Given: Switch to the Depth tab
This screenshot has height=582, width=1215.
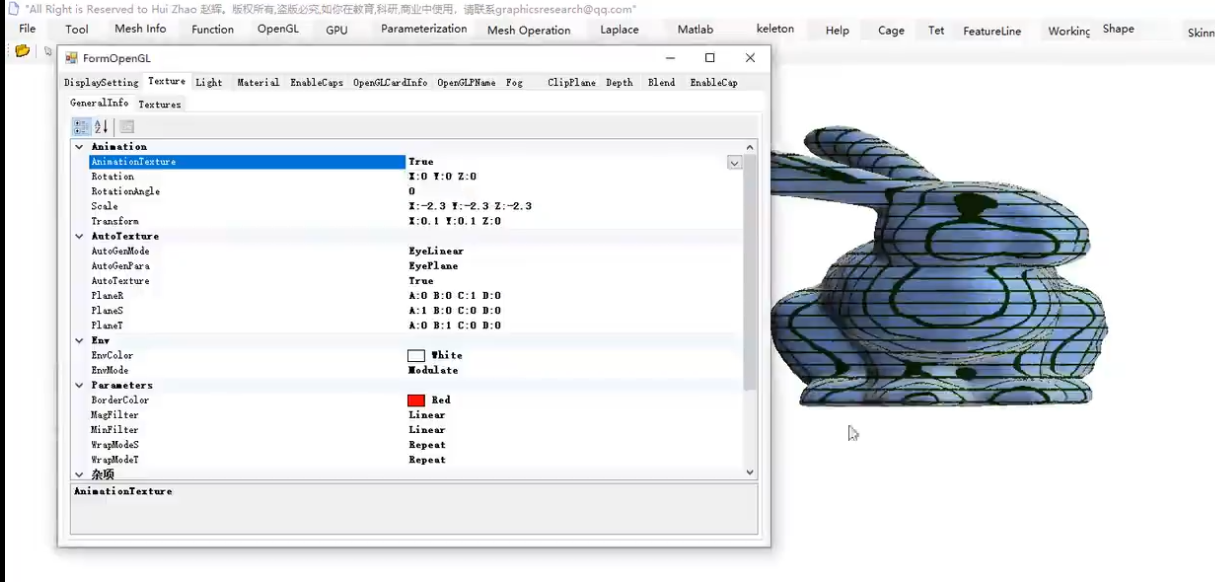Looking at the screenshot, I should [x=619, y=83].
